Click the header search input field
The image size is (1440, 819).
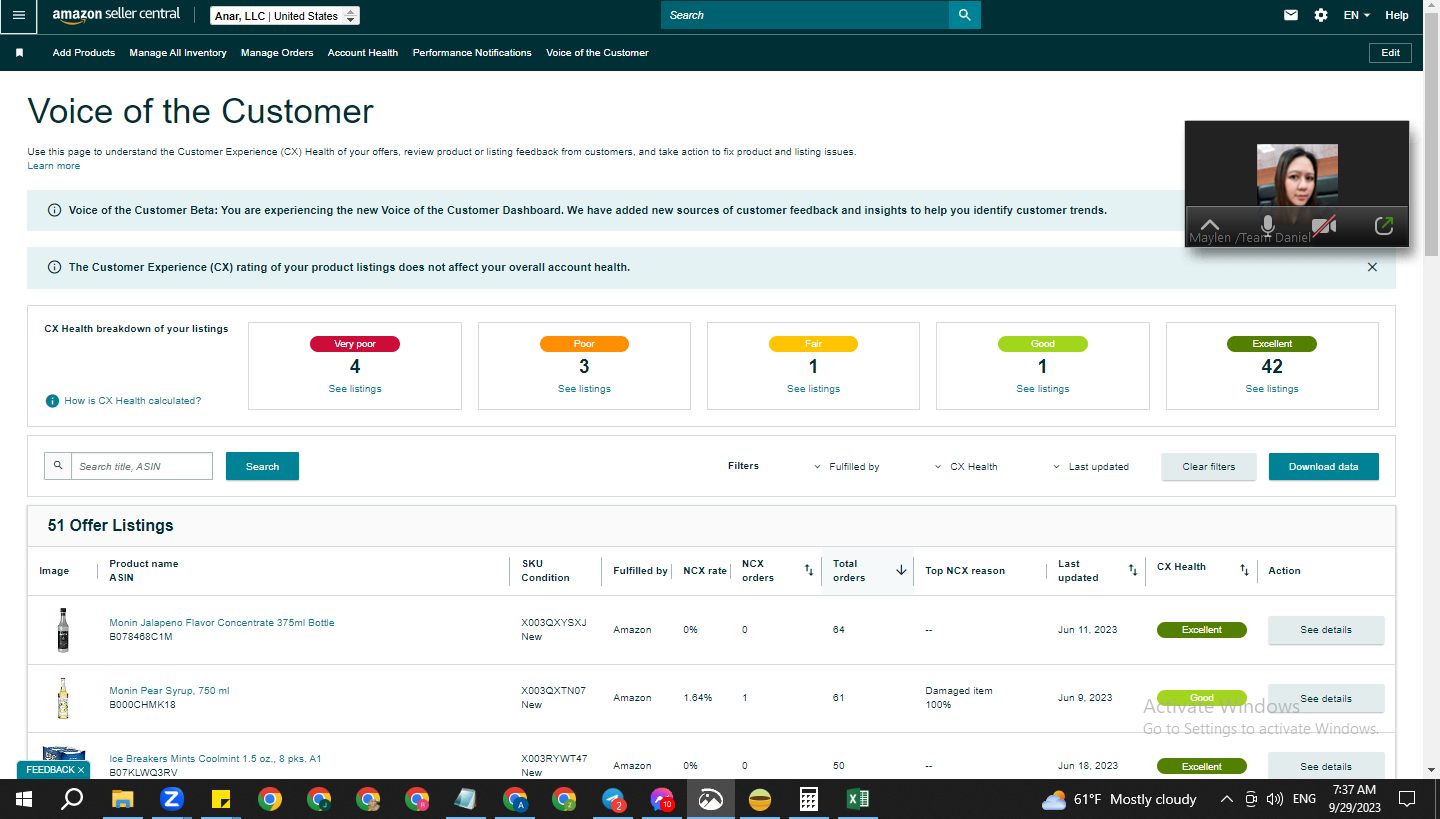[805, 15]
